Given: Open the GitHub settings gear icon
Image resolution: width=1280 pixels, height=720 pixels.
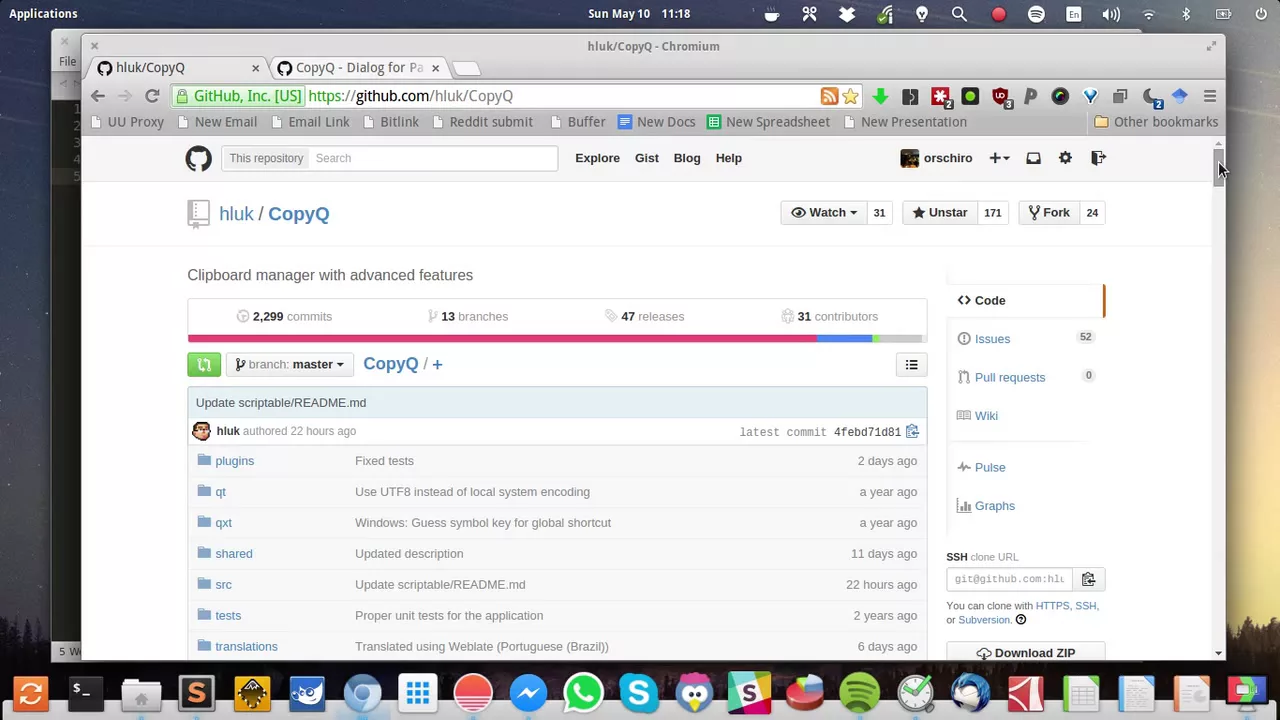Looking at the screenshot, I should pos(1065,158).
